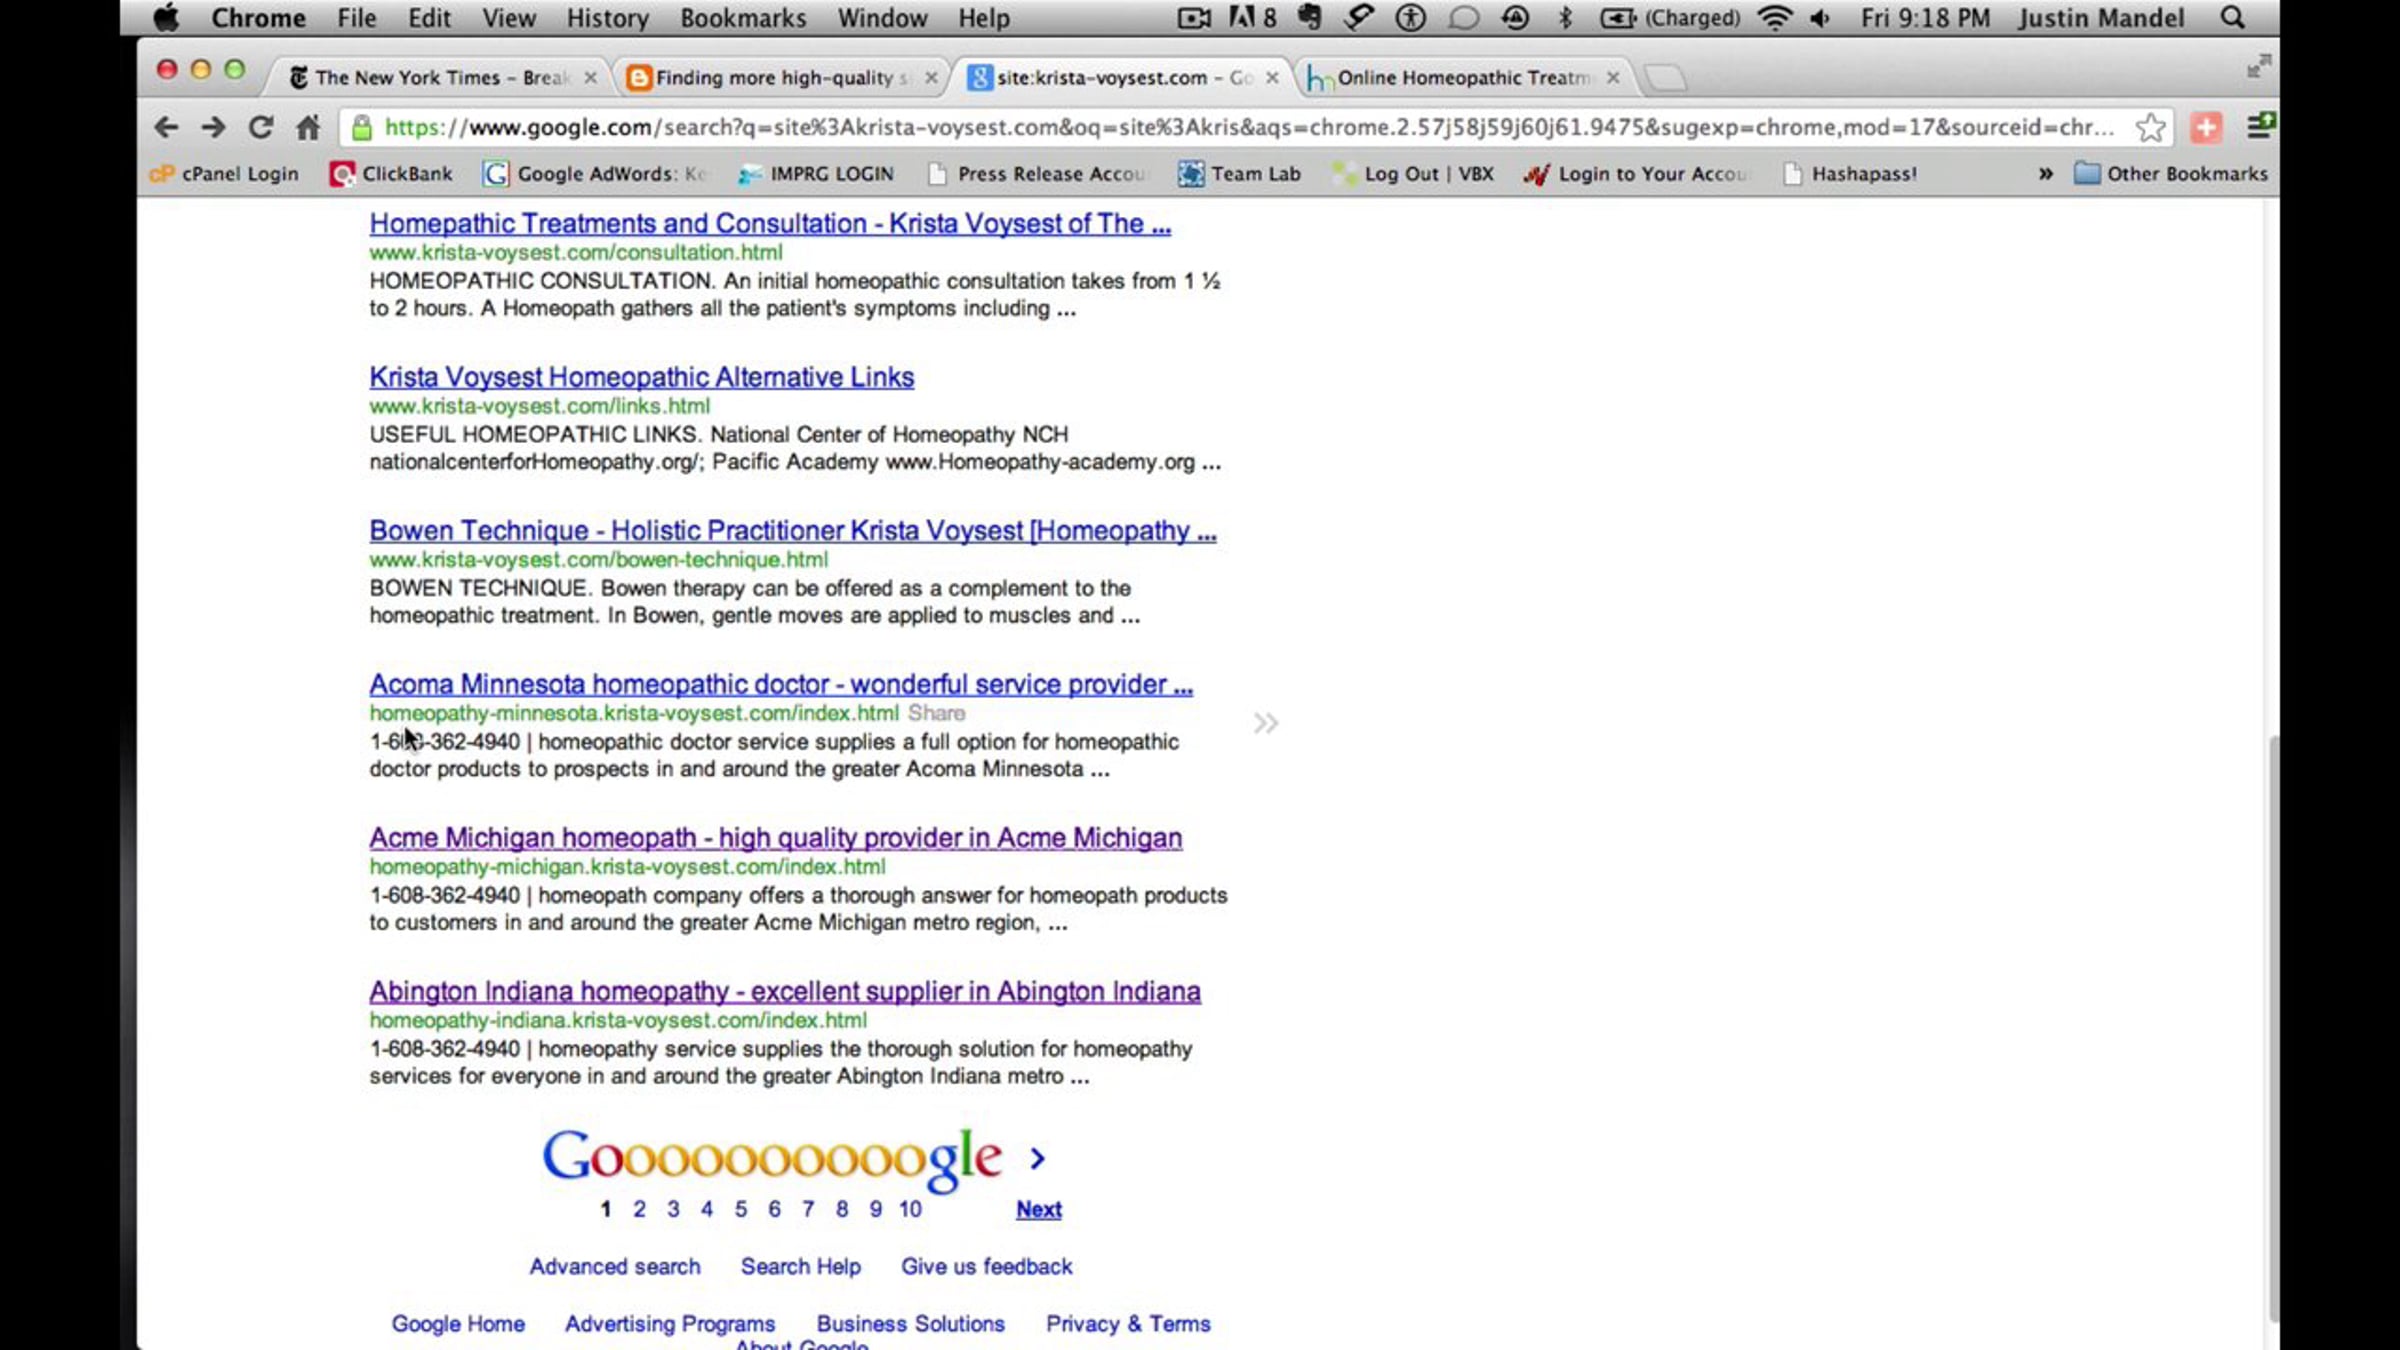
Task: Expand hidden bookmarks overflow chevron
Action: (x=2045, y=174)
